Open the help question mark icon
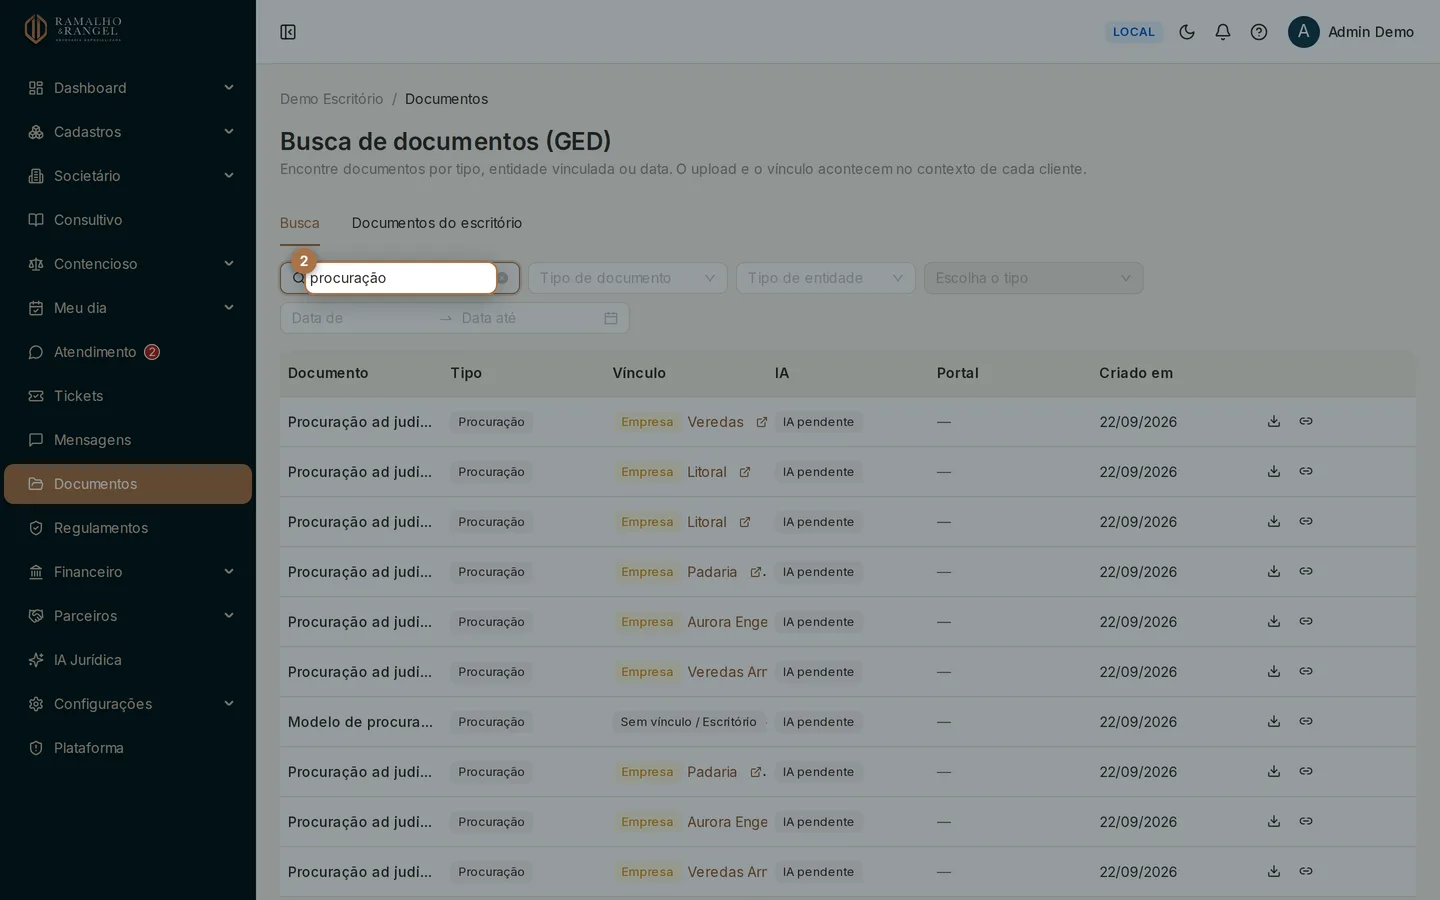The image size is (1440, 900). 1259,32
